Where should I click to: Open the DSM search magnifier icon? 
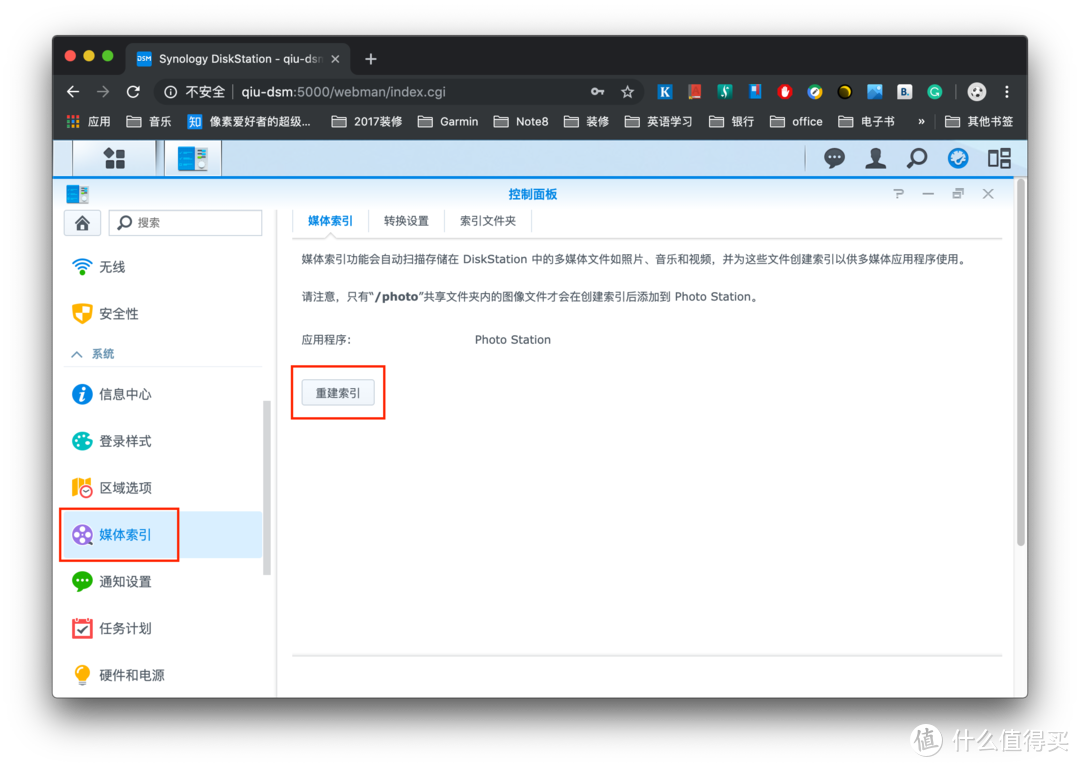coord(916,158)
